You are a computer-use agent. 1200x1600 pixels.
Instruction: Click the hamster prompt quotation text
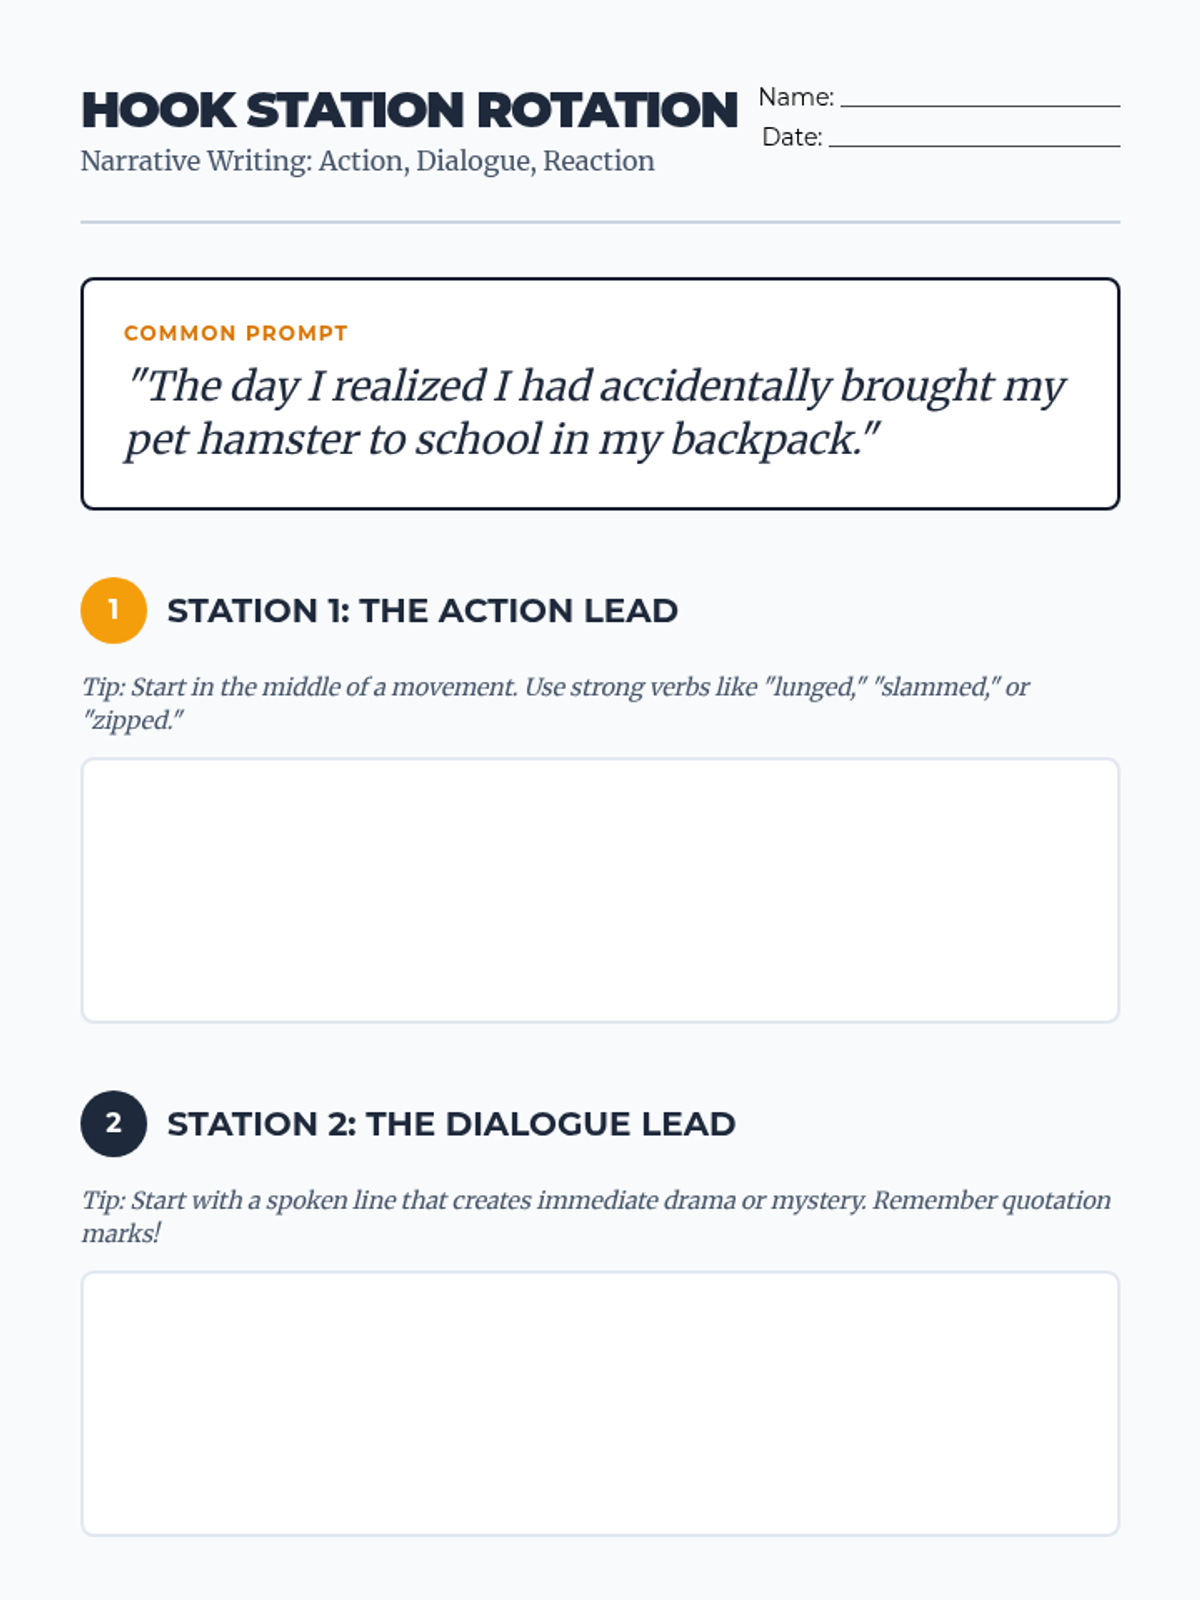coord(596,412)
